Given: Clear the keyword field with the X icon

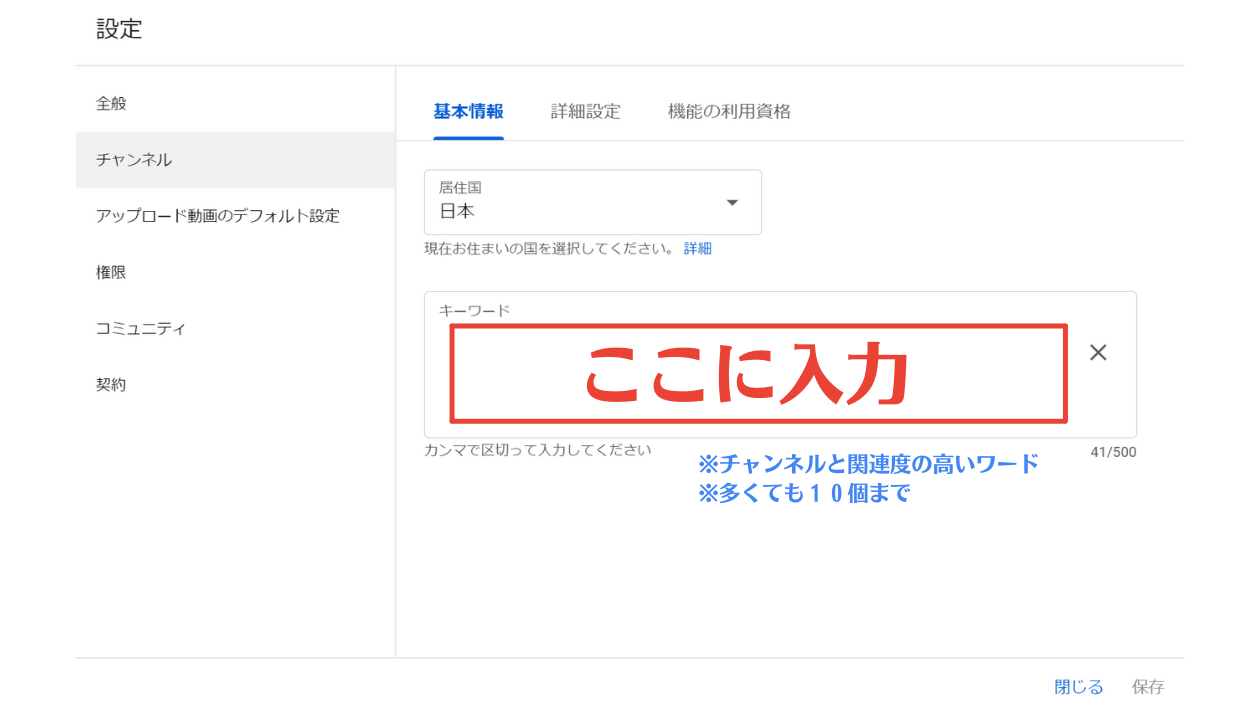Looking at the screenshot, I should (1098, 352).
